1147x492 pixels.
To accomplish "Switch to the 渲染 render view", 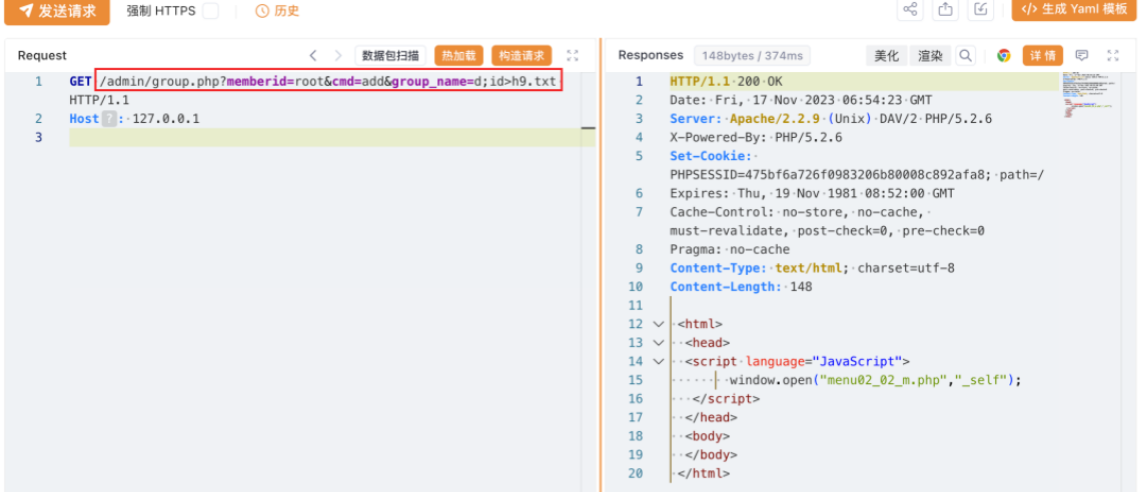I will (x=930, y=56).
